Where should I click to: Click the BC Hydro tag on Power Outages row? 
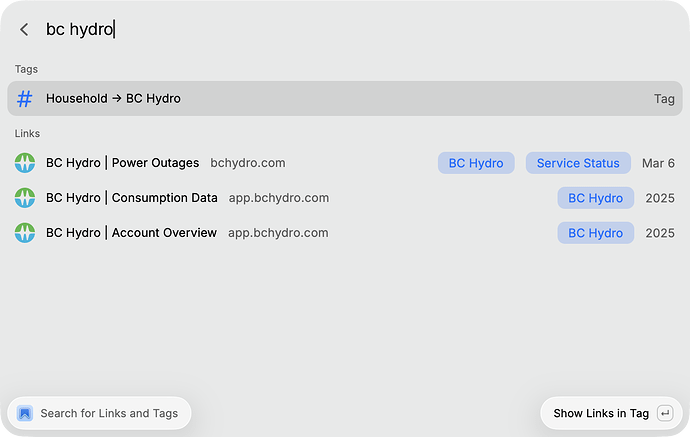(x=476, y=163)
